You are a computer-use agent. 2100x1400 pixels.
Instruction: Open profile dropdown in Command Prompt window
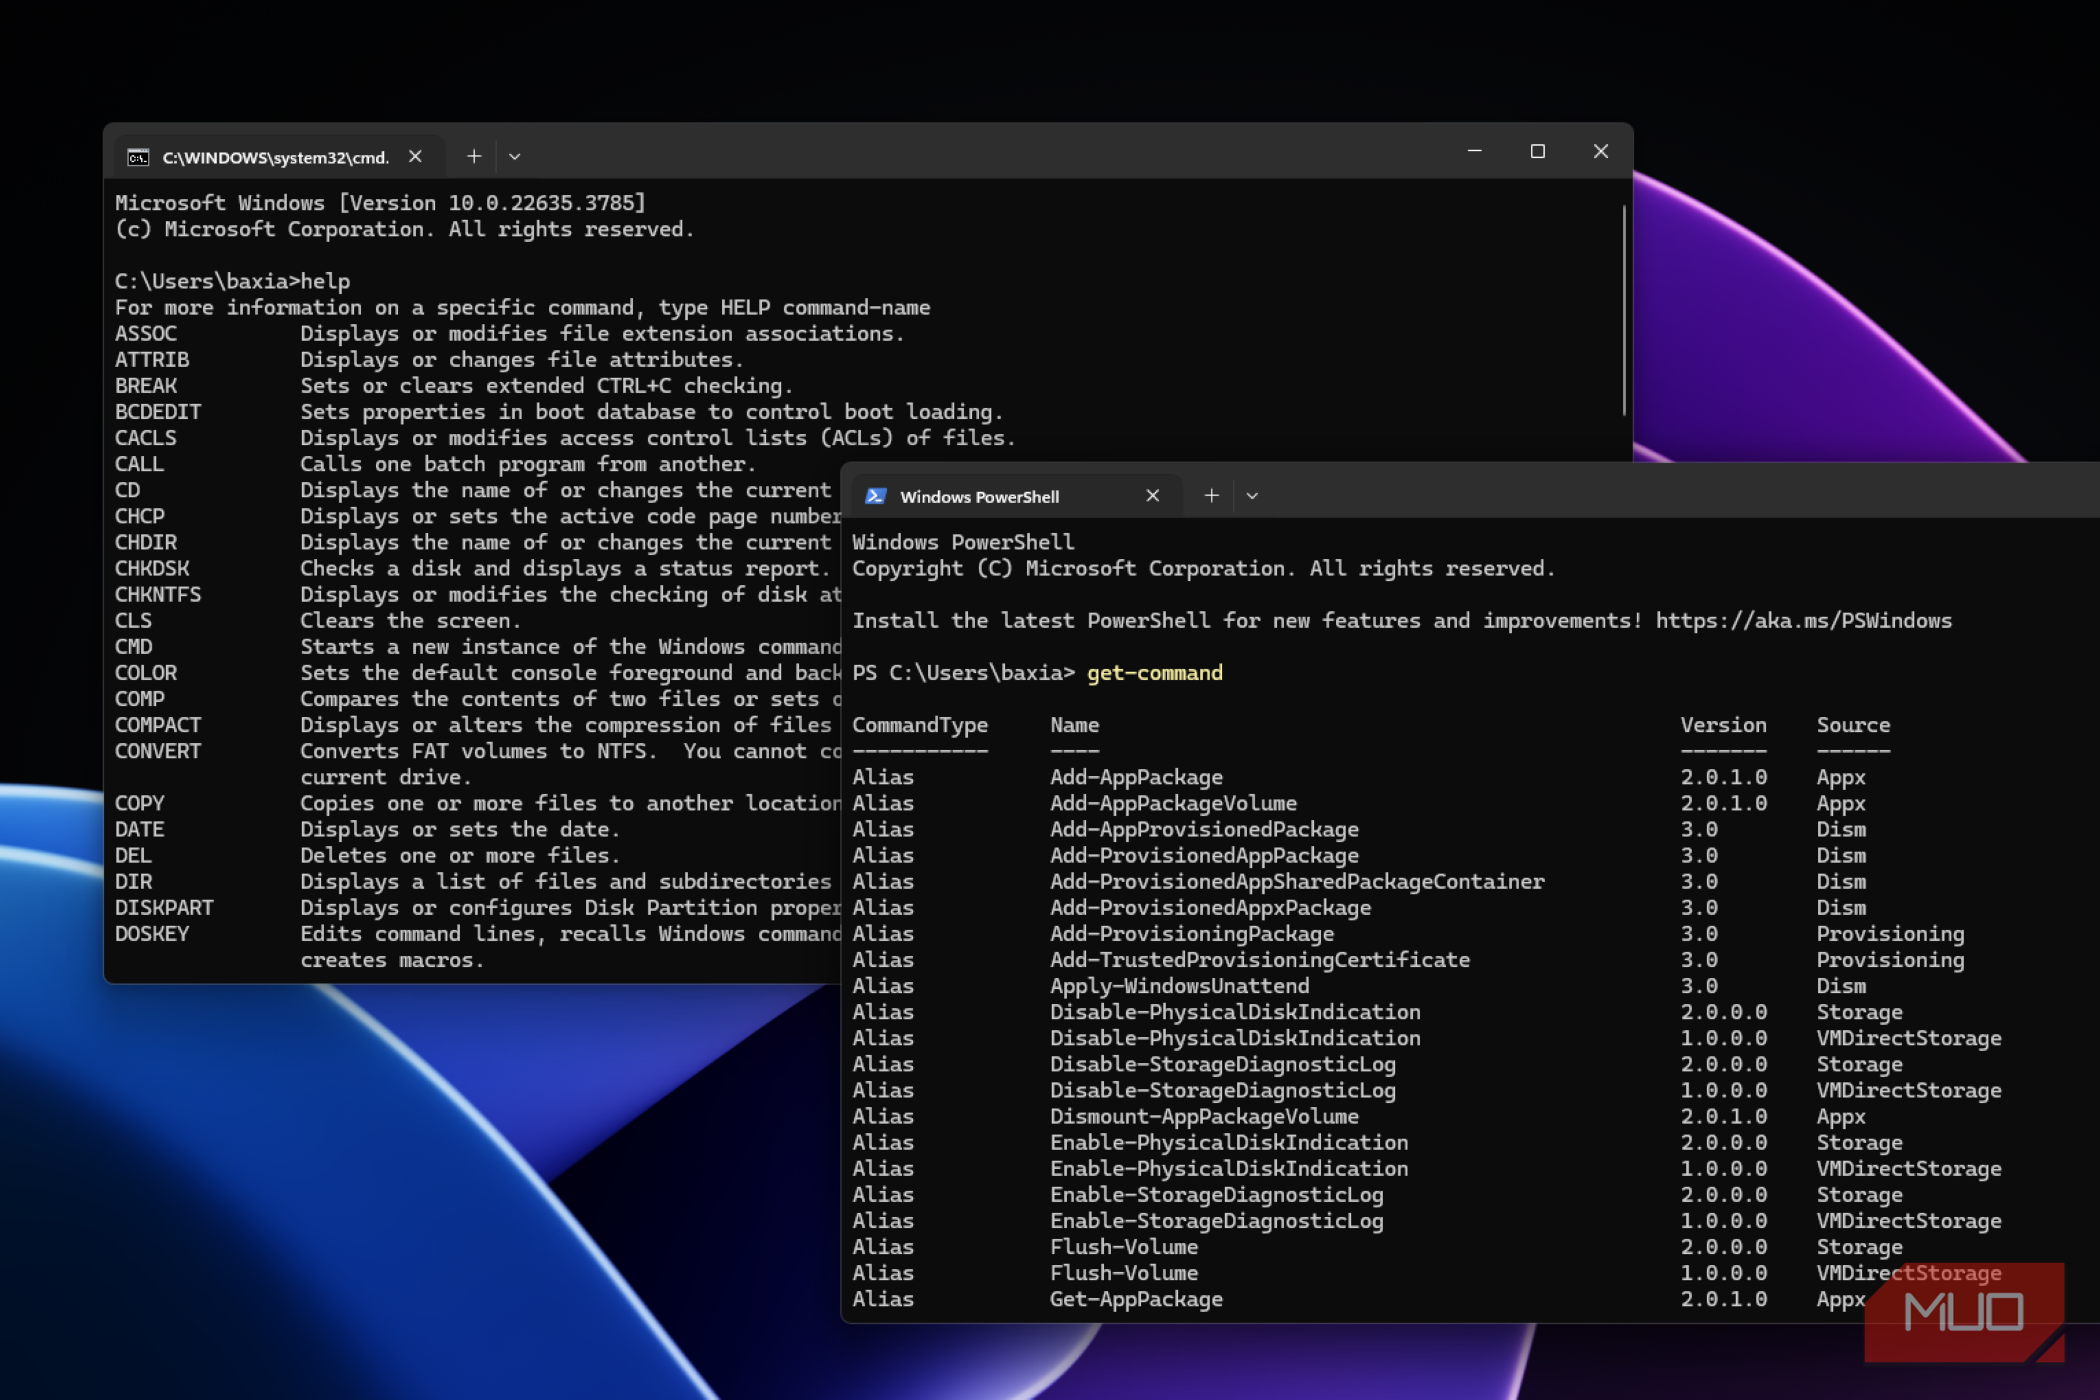click(x=514, y=156)
